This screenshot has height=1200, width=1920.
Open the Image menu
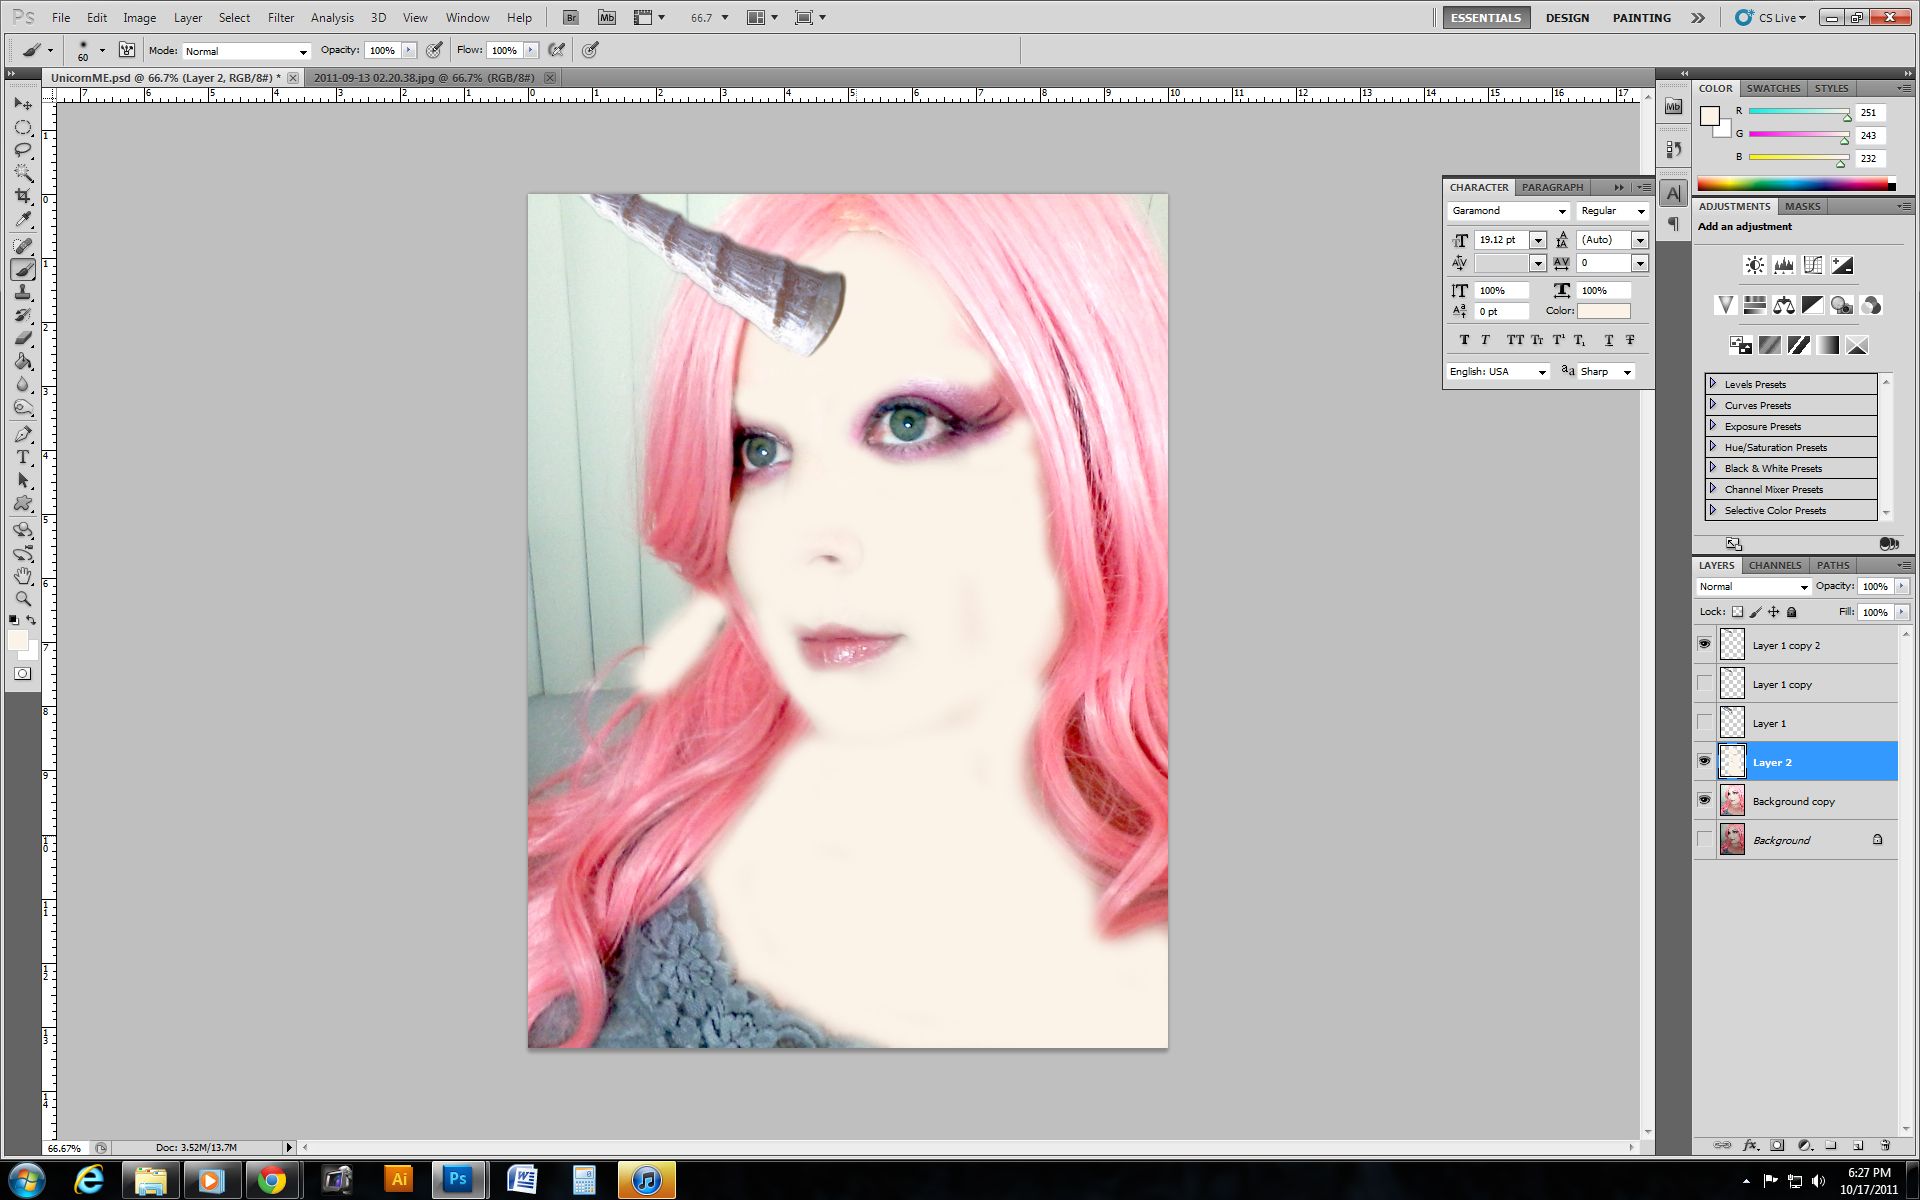point(139,18)
